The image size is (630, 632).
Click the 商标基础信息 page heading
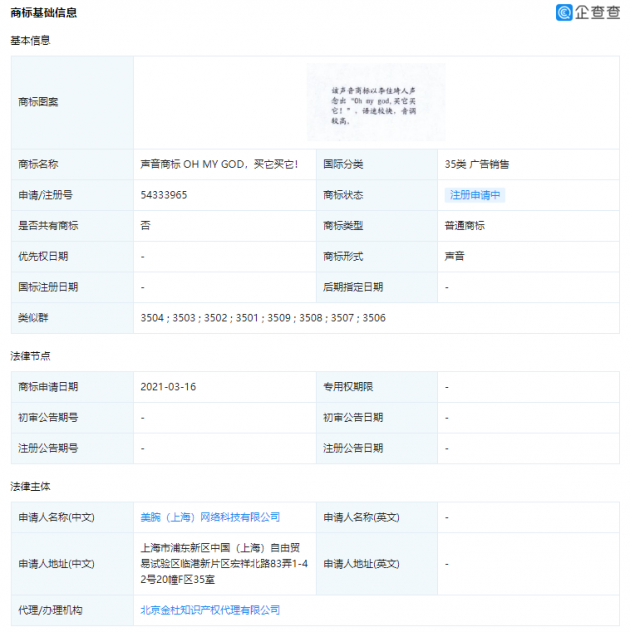[44, 13]
